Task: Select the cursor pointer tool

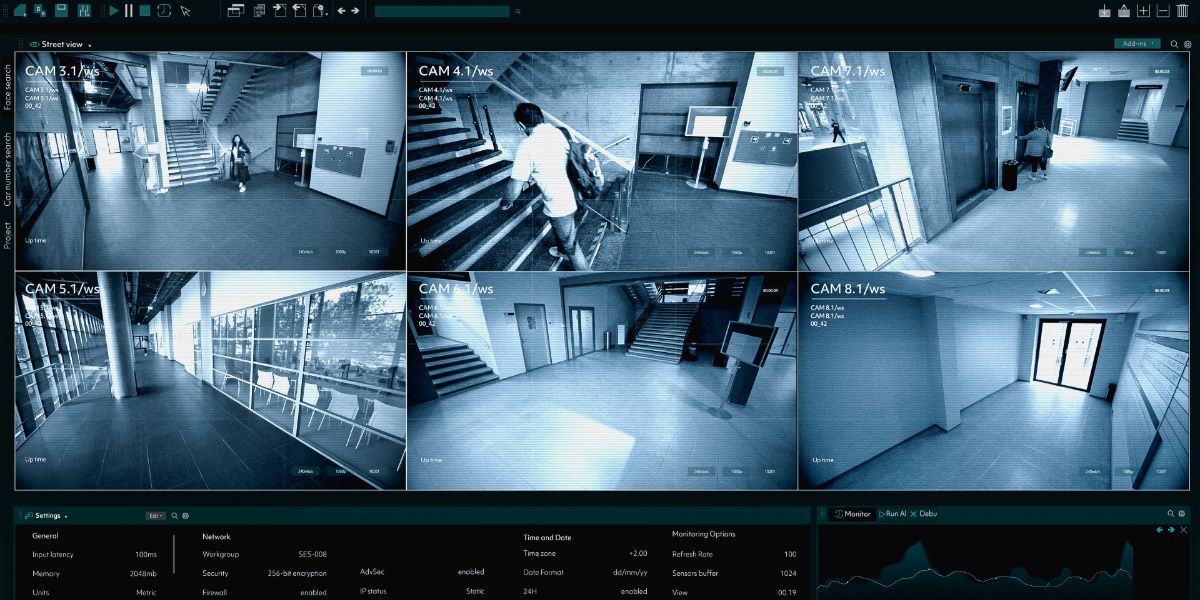Action: pos(185,11)
